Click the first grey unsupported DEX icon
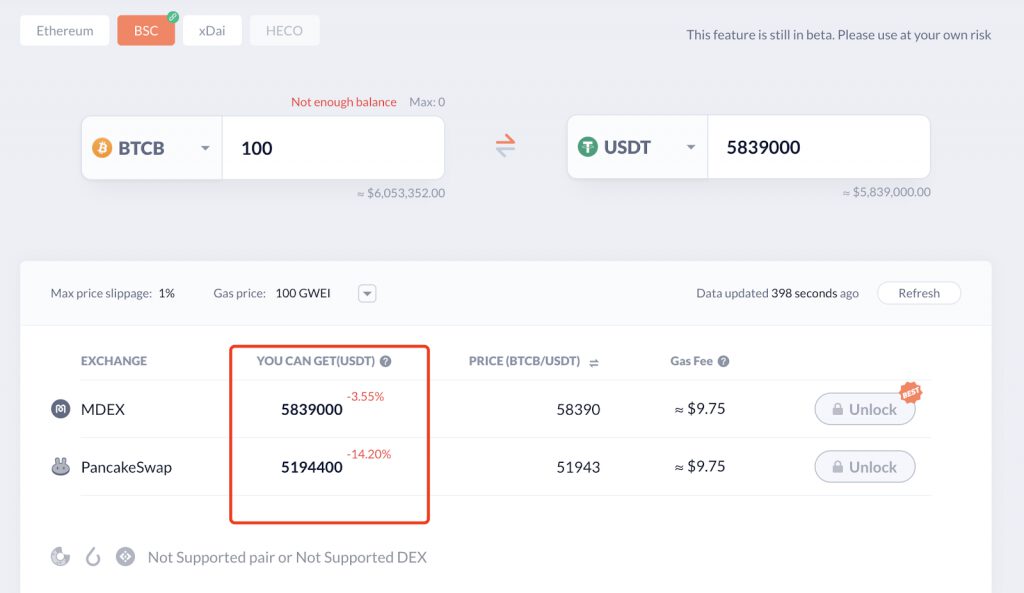The width and height of the screenshot is (1024, 593). [61, 557]
